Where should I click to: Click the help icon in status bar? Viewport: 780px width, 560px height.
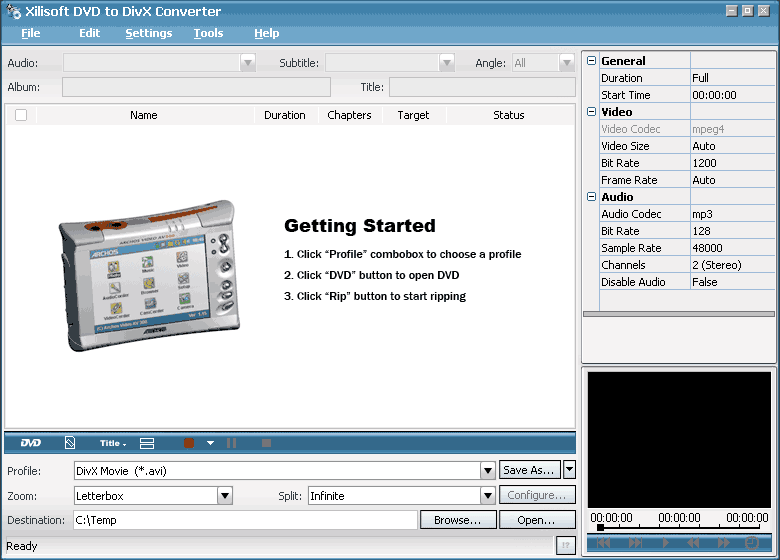coord(566,545)
